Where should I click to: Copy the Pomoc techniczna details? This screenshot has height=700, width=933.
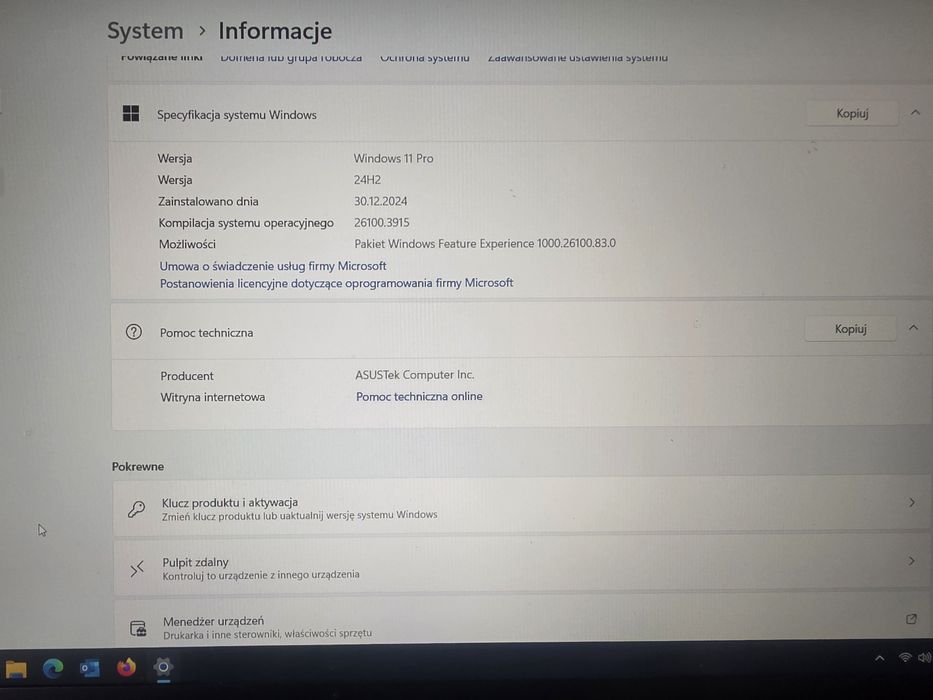pyautogui.click(x=850, y=329)
